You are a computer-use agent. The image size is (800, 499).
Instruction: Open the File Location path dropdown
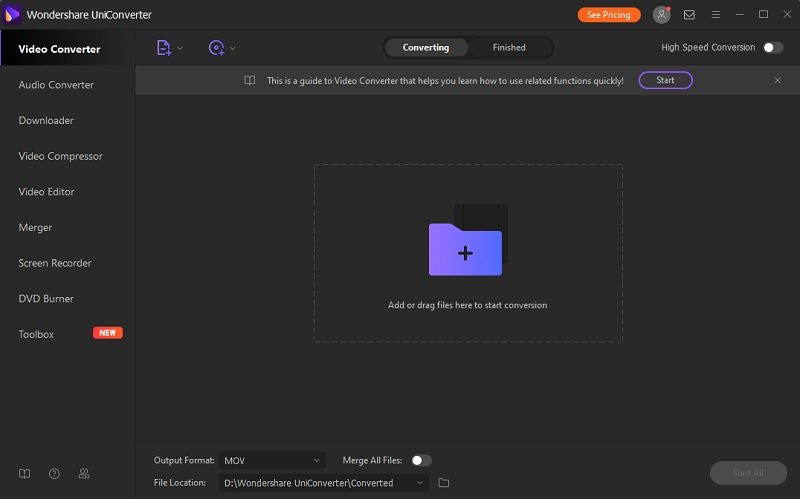[324, 483]
